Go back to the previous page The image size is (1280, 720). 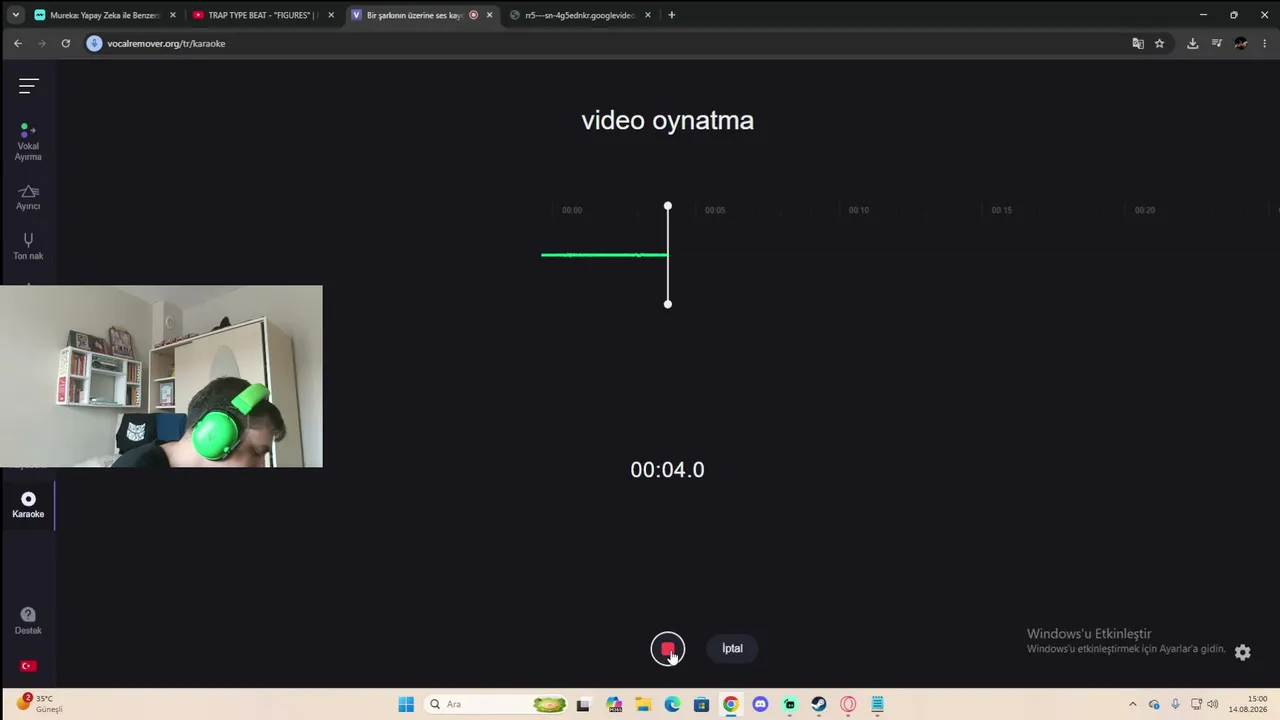point(18,43)
